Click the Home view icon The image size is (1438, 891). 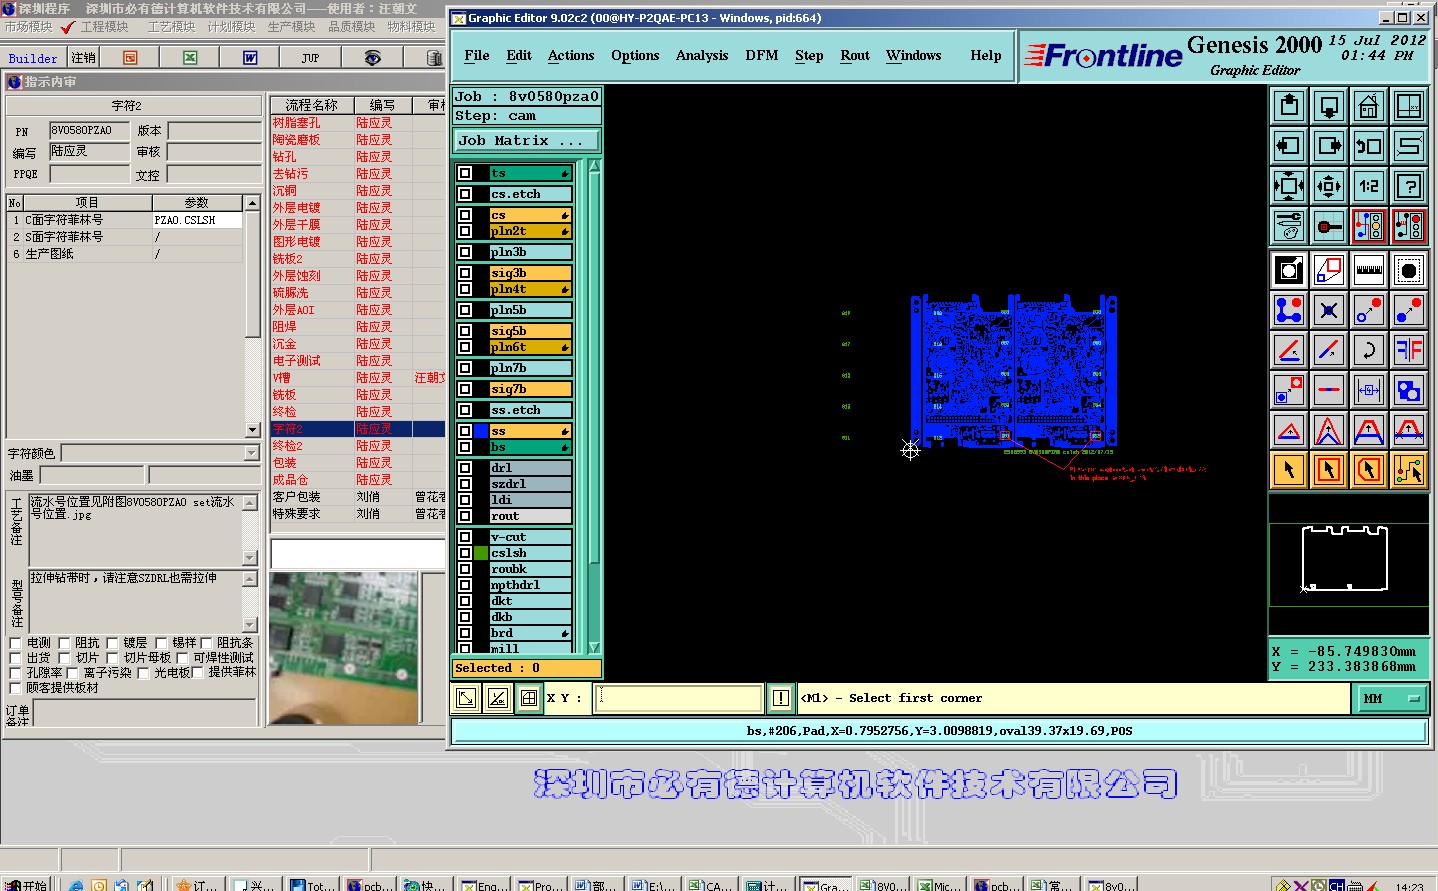coord(1369,105)
